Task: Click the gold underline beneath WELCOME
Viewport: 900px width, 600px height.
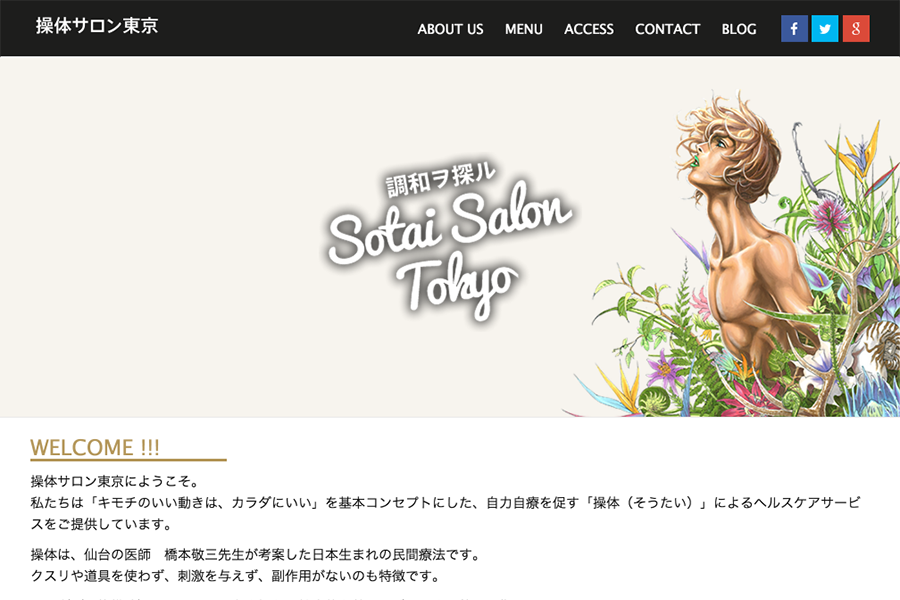Action: click(x=128, y=460)
